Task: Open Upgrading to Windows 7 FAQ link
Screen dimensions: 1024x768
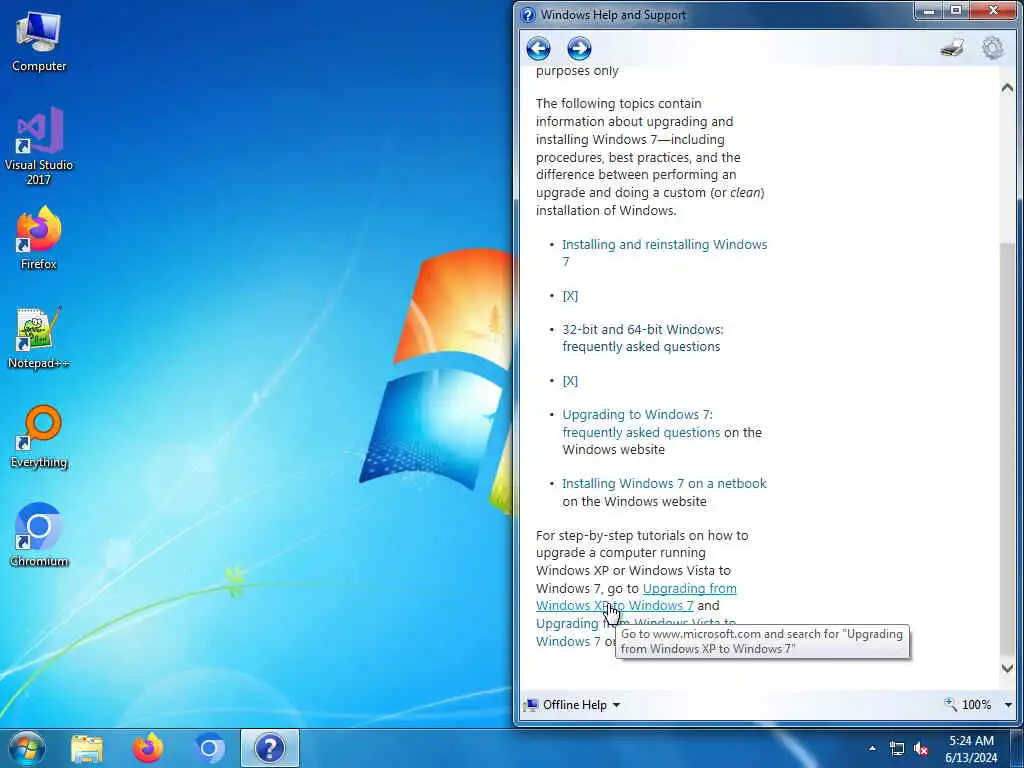Action: (641, 423)
